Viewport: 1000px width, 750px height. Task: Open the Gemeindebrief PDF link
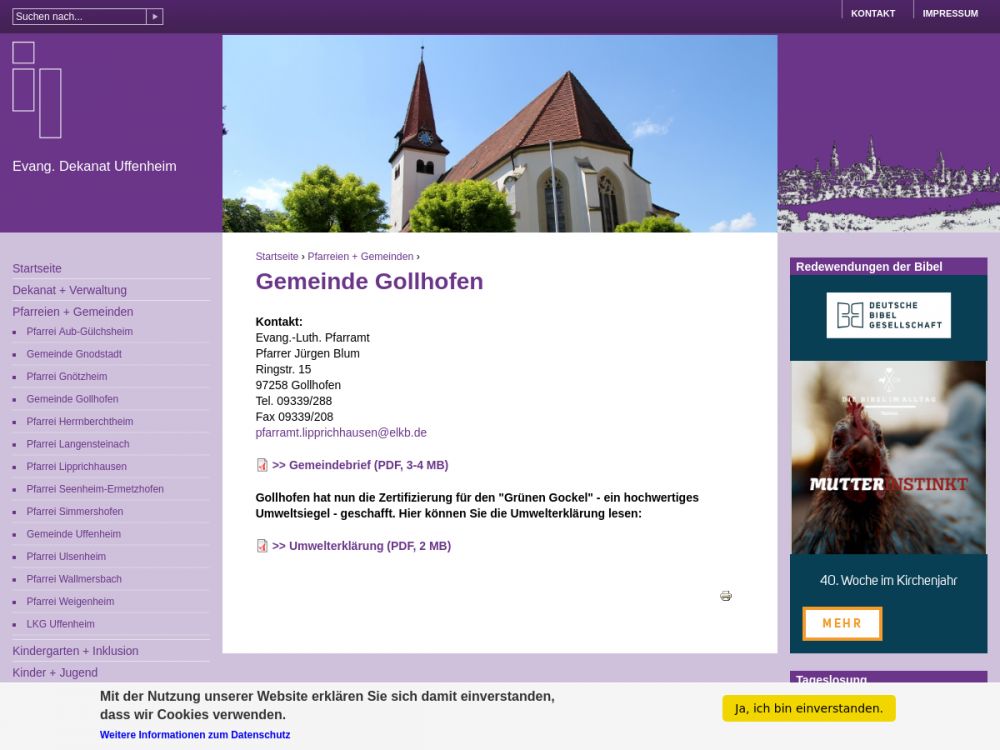tap(360, 465)
